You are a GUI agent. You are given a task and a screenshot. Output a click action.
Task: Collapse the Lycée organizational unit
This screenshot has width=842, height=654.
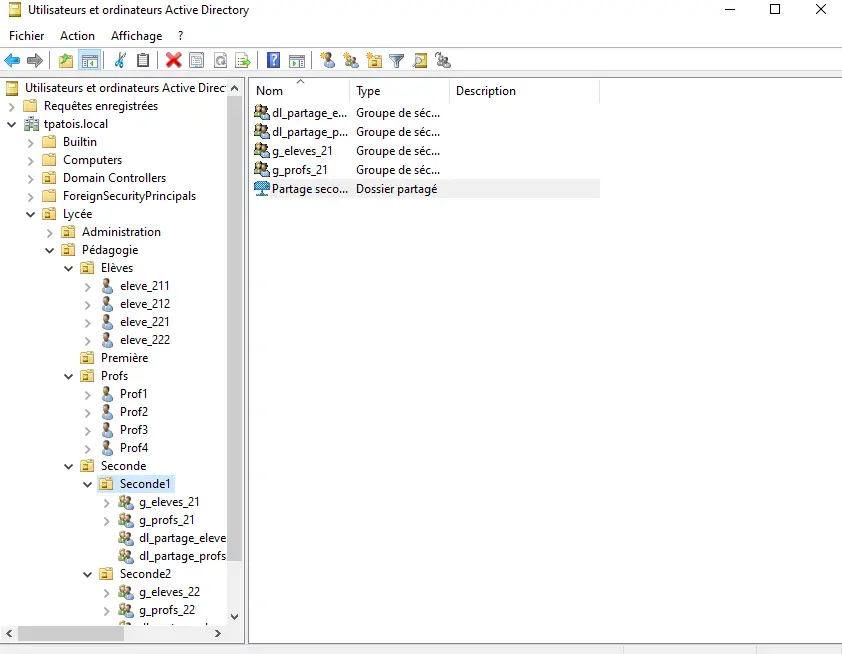coord(31,214)
